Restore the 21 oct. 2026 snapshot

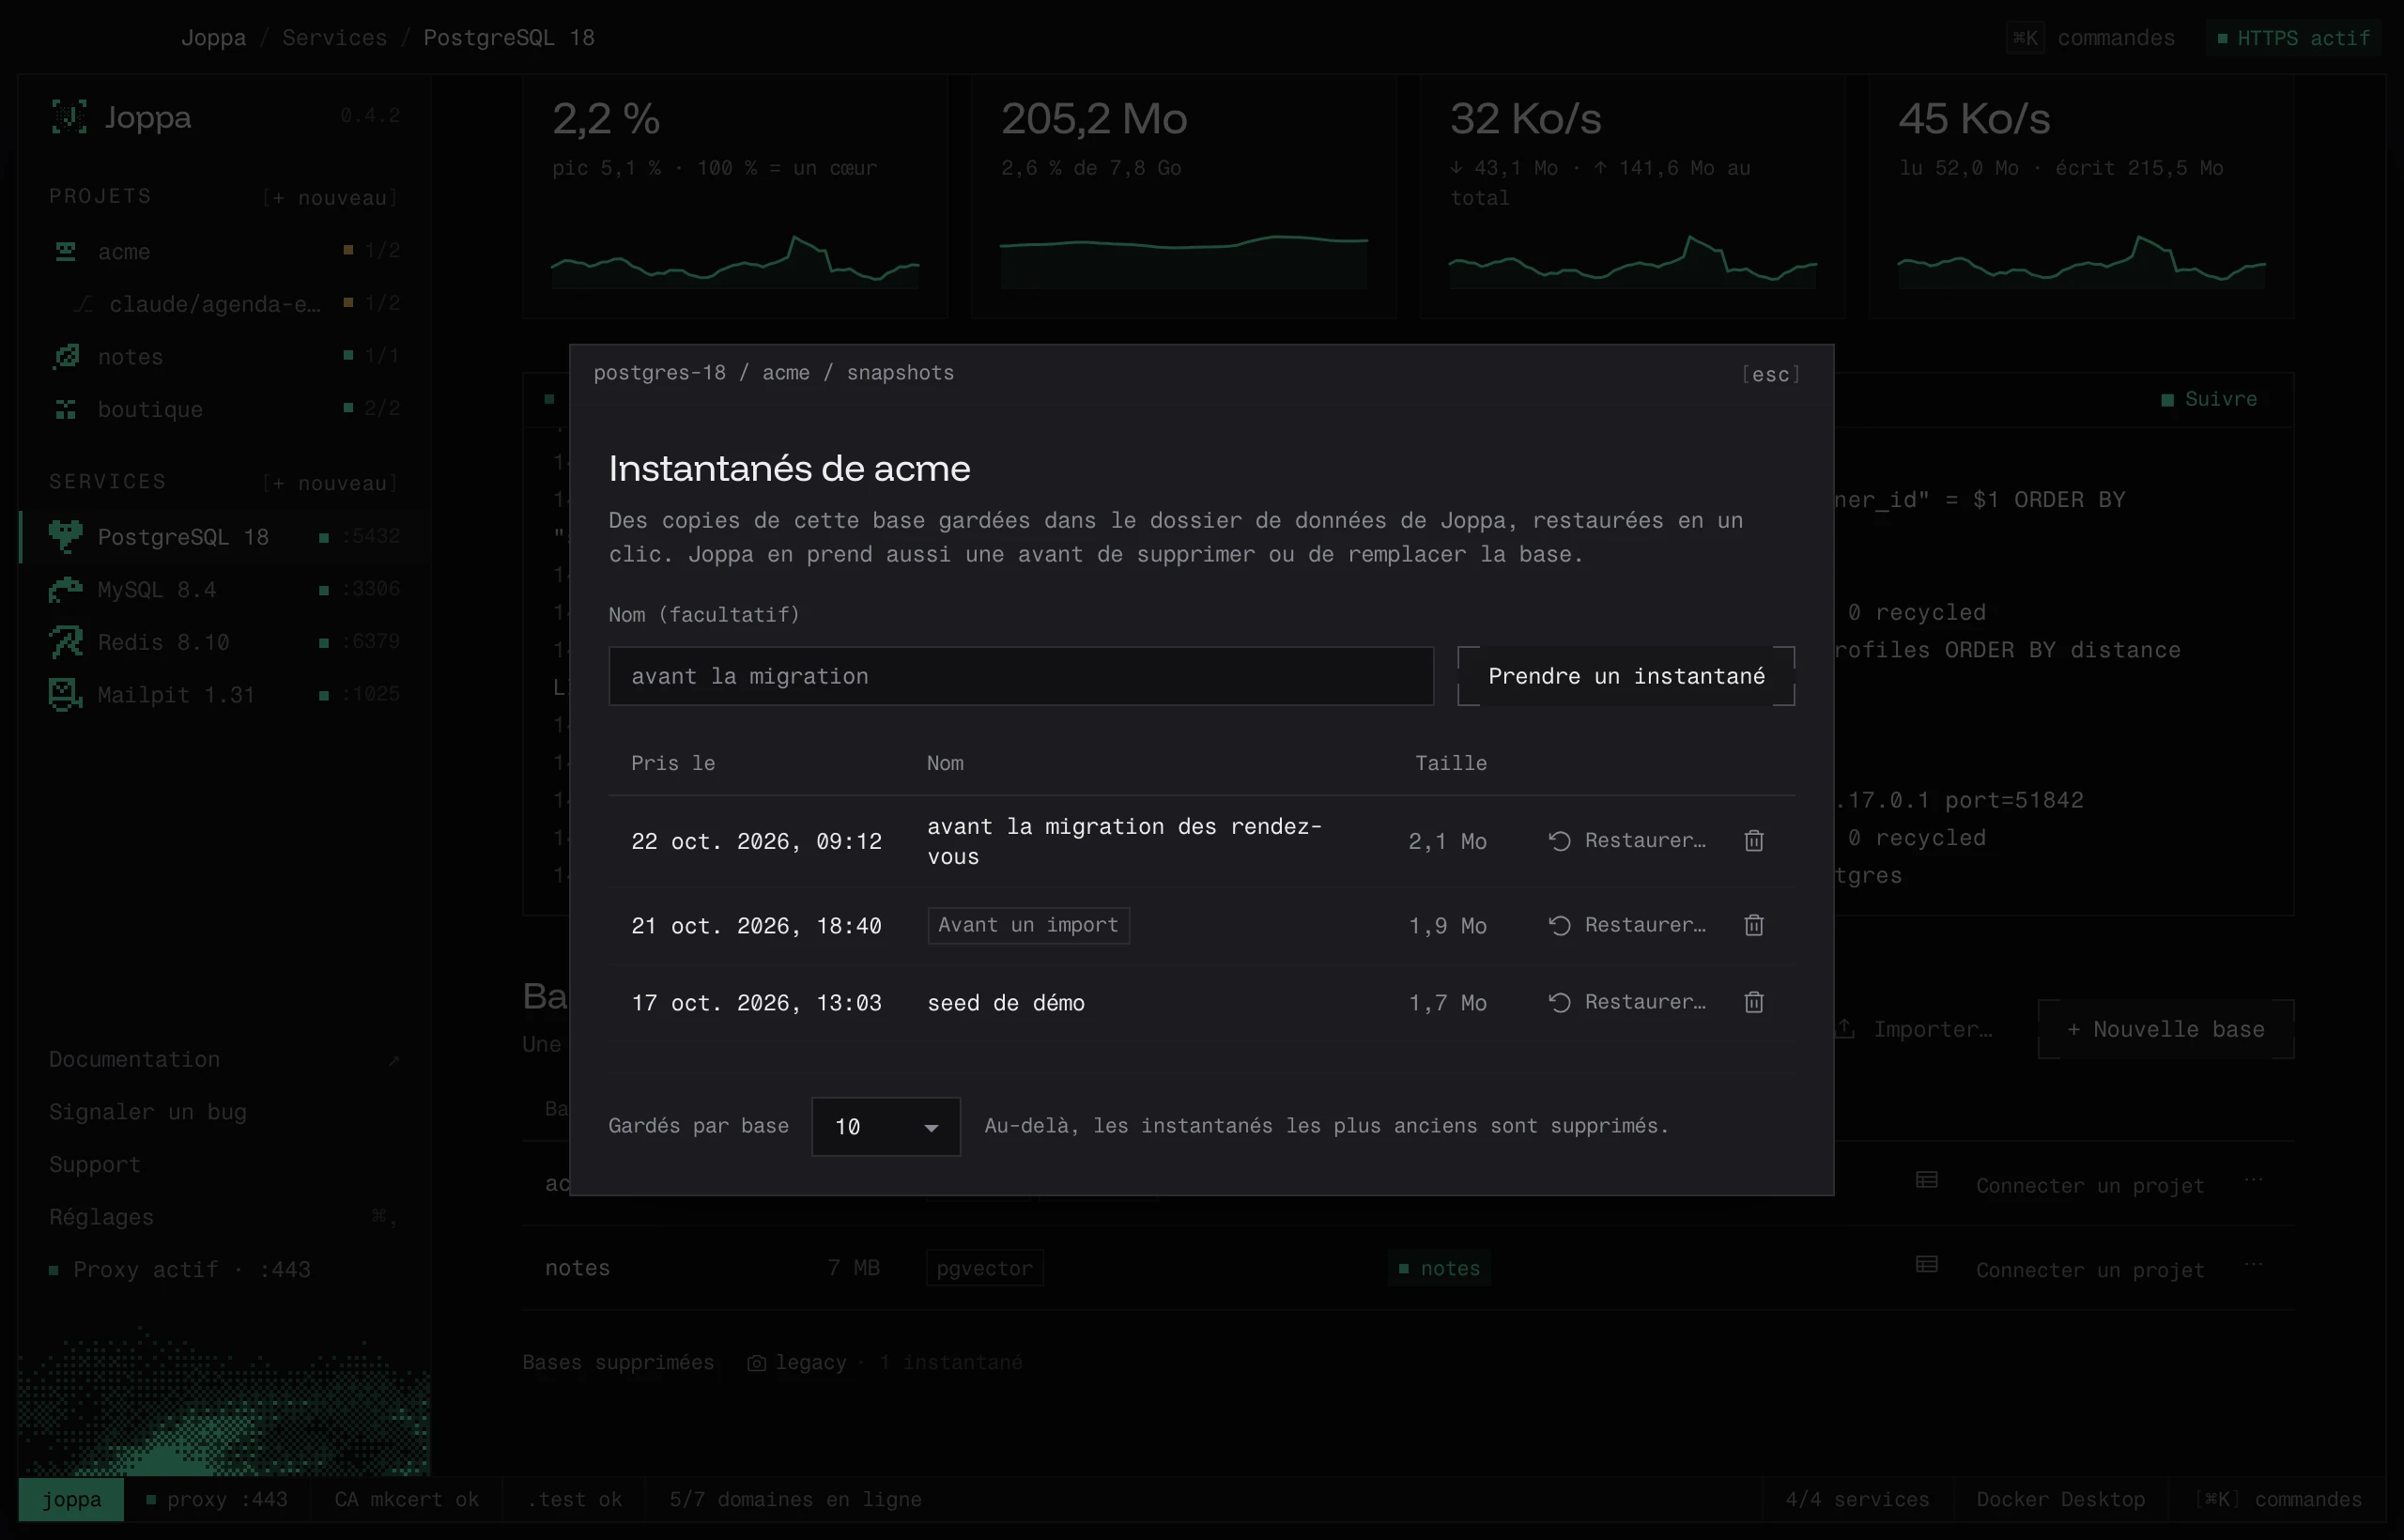1627,925
